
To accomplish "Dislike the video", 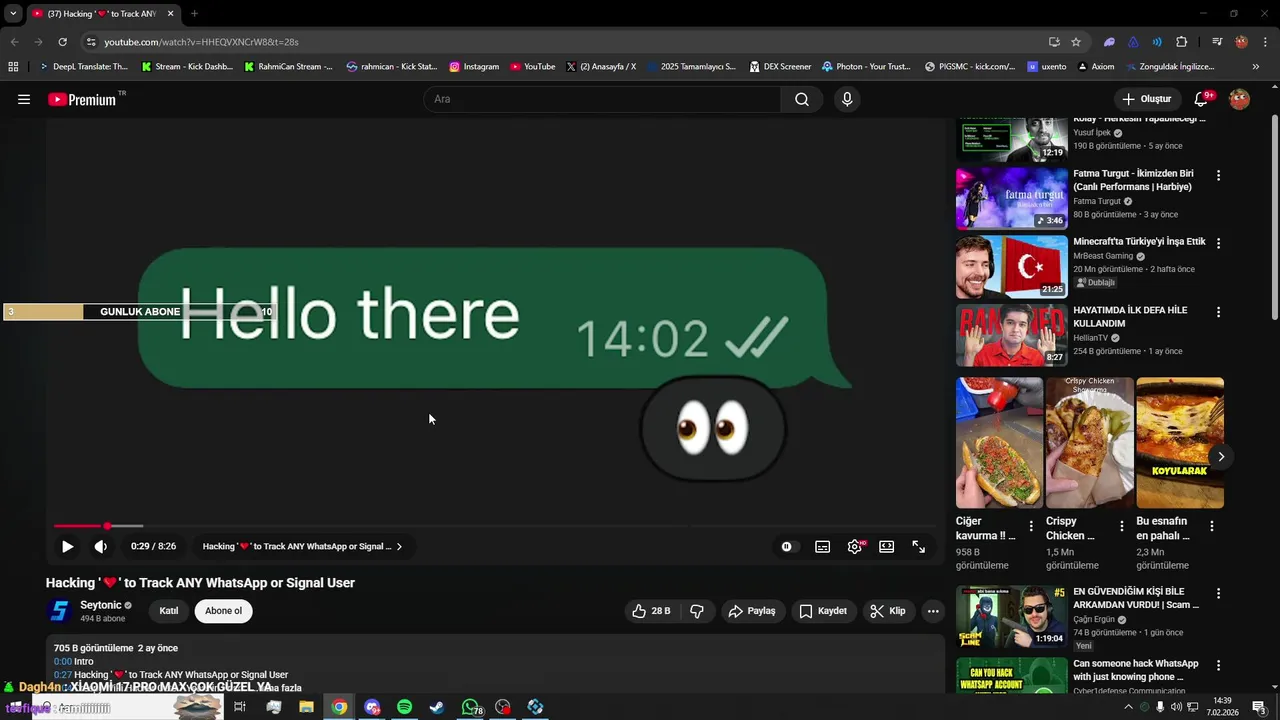I will click(697, 611).
